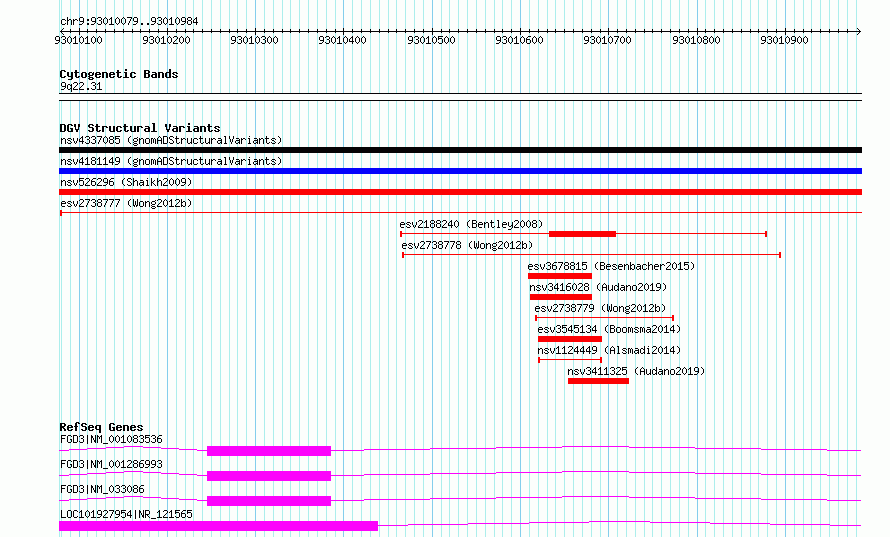Click the FGD3 NM_001286993 magenta exon block
890x537 pixels.
(269, 476)
